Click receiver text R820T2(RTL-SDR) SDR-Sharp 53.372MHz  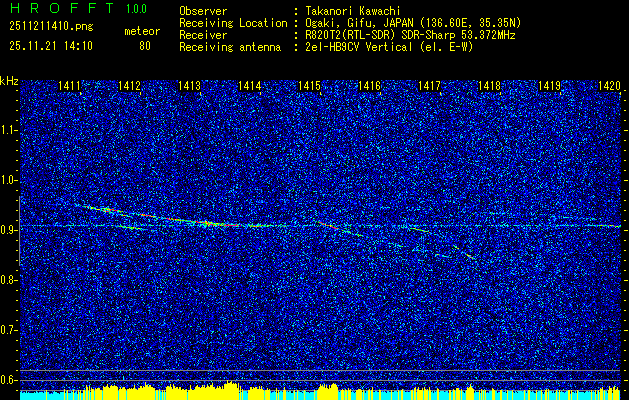[410, 35]
